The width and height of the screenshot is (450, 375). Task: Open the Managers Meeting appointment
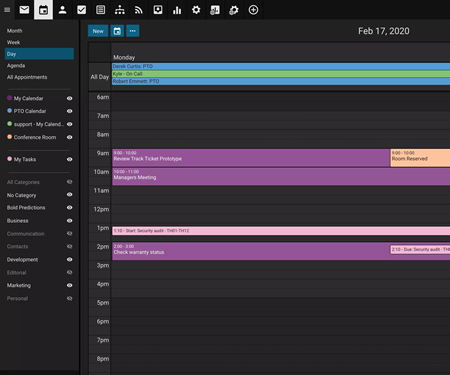pos(281,176)
